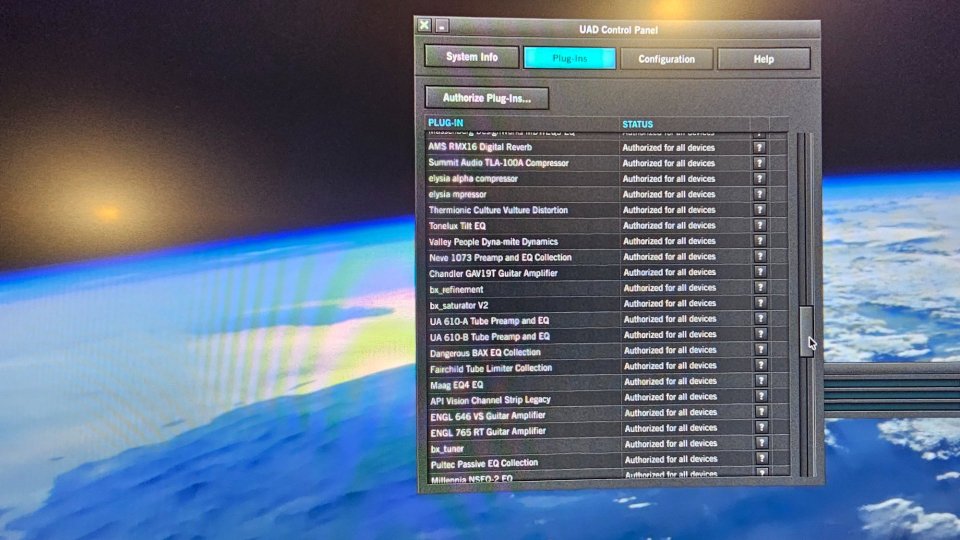This screenshot has height=540, width=960.
Task: Open help for ENGL 646 VS Amplifier
Action: [761, 412]
